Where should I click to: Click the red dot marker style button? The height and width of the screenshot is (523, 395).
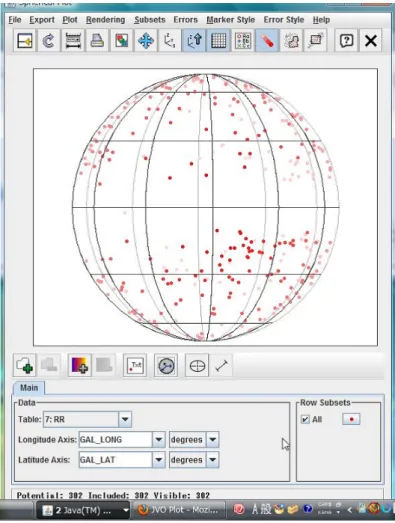351,419
